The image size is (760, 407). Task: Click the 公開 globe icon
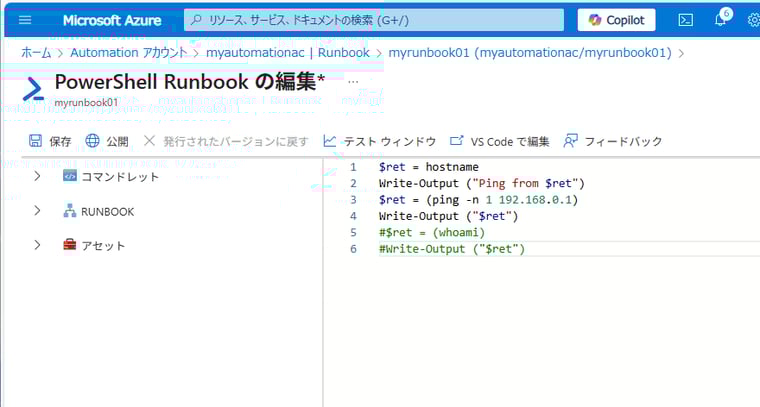tap(92, 141)
